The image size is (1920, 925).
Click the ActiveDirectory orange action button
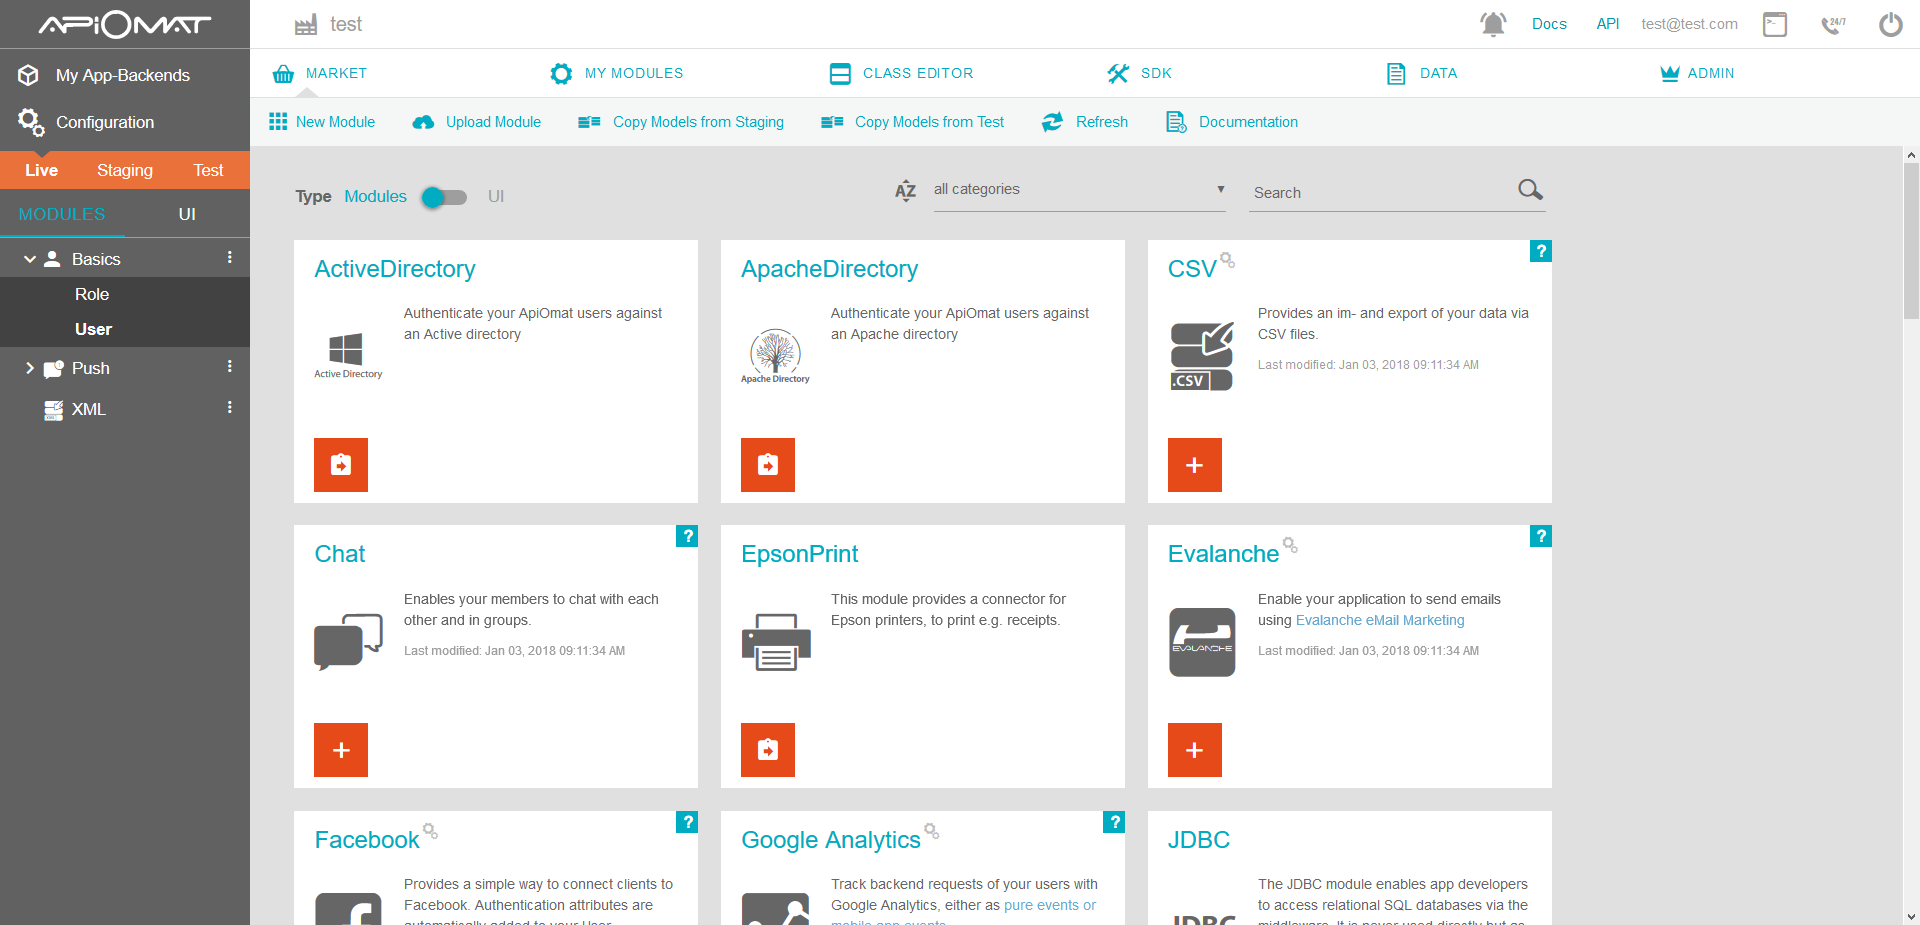(x=341, y=465)
